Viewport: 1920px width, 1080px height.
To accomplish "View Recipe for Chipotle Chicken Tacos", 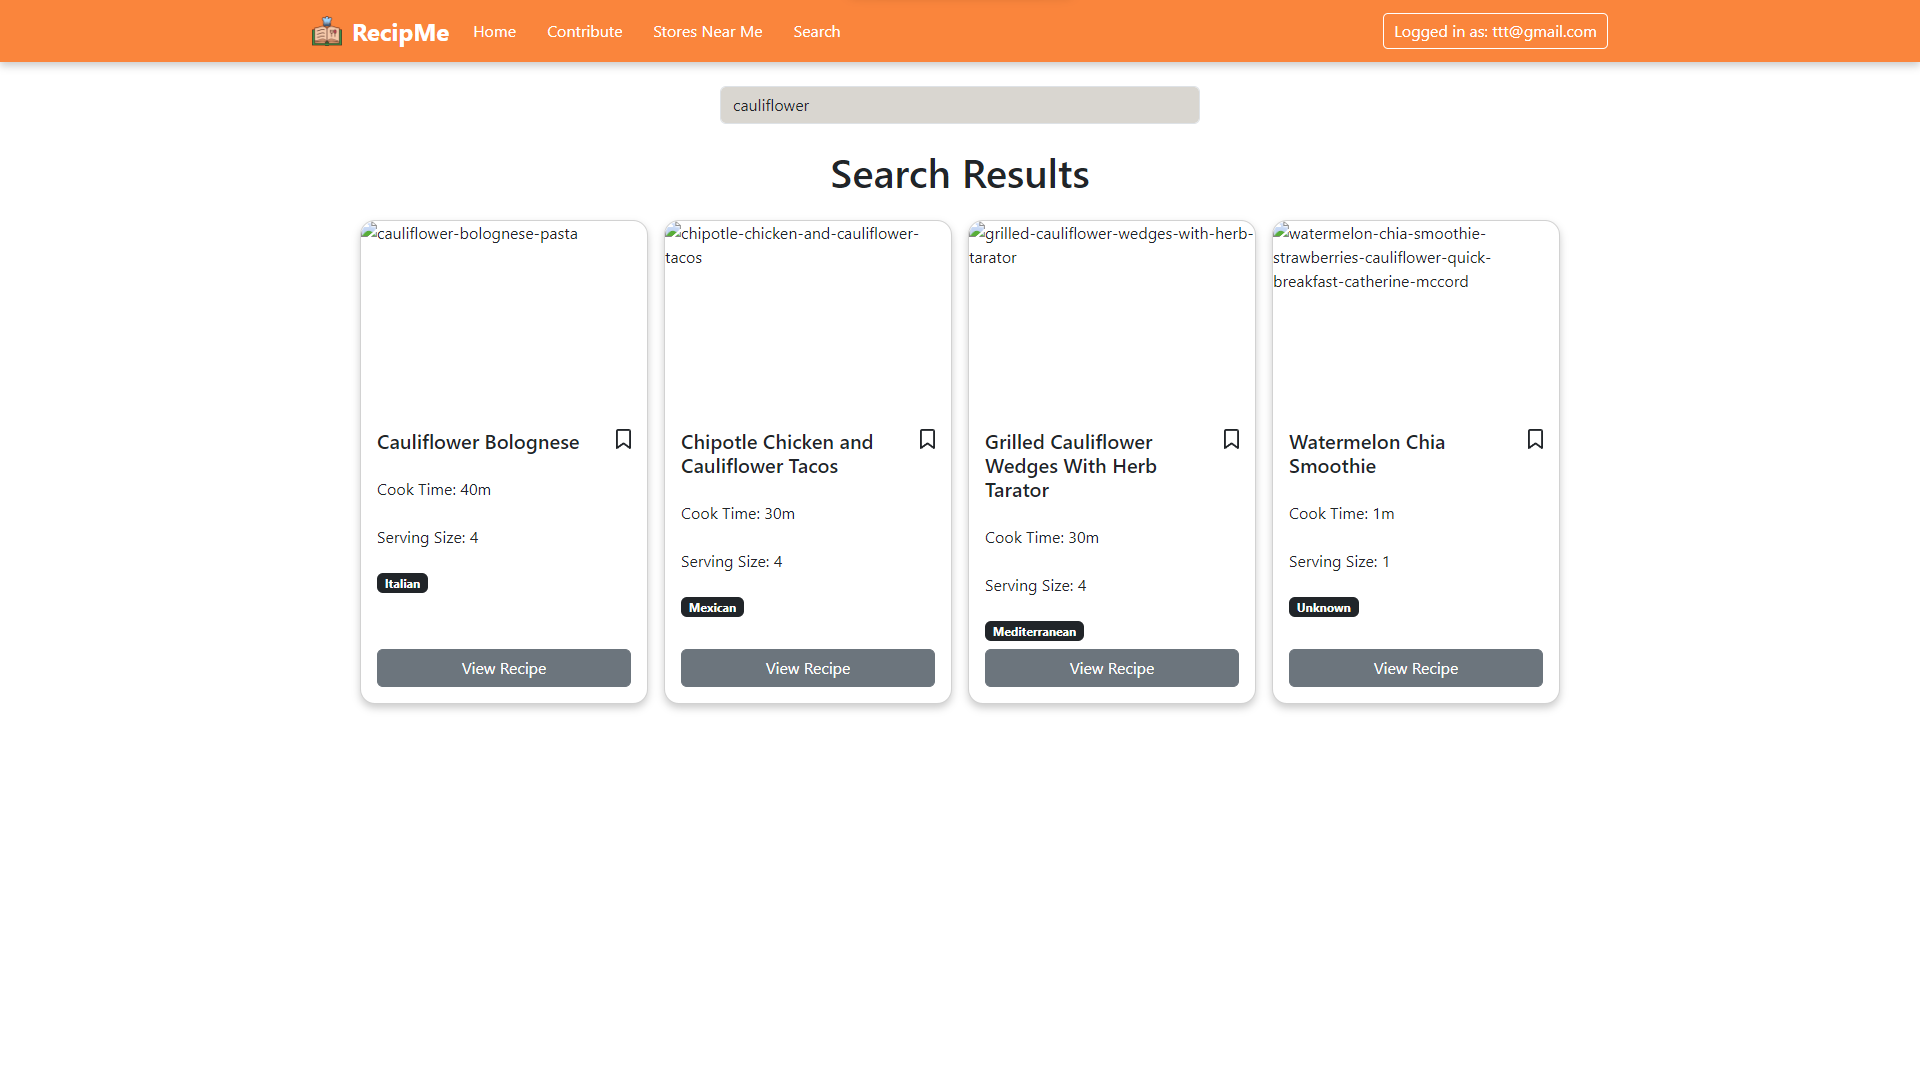I will 807,668.
